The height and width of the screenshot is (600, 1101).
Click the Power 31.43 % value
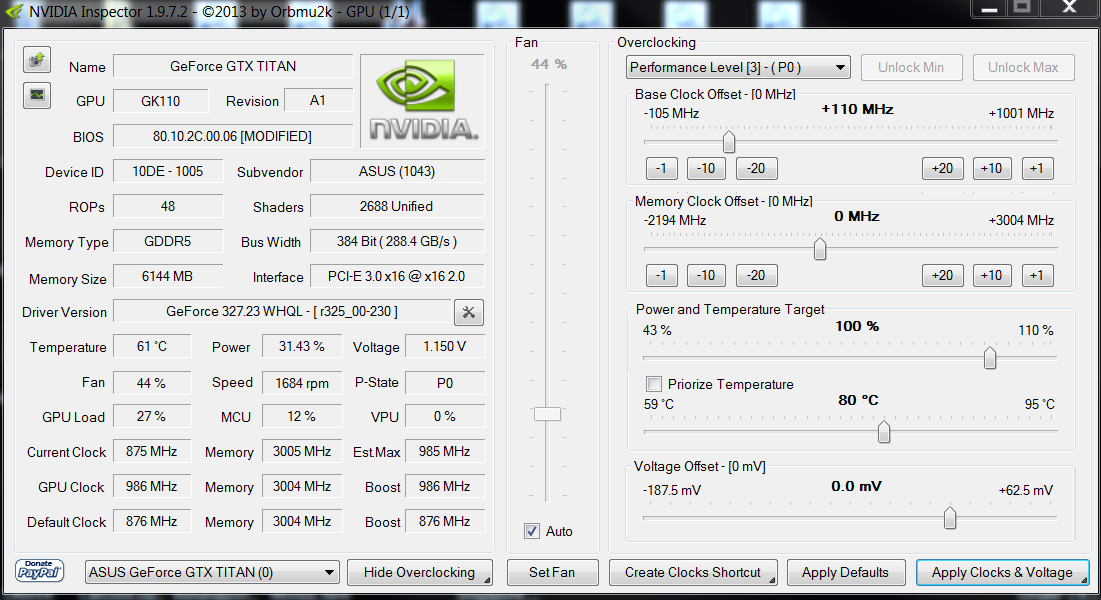pyautogui.click(x=302, y=346)
